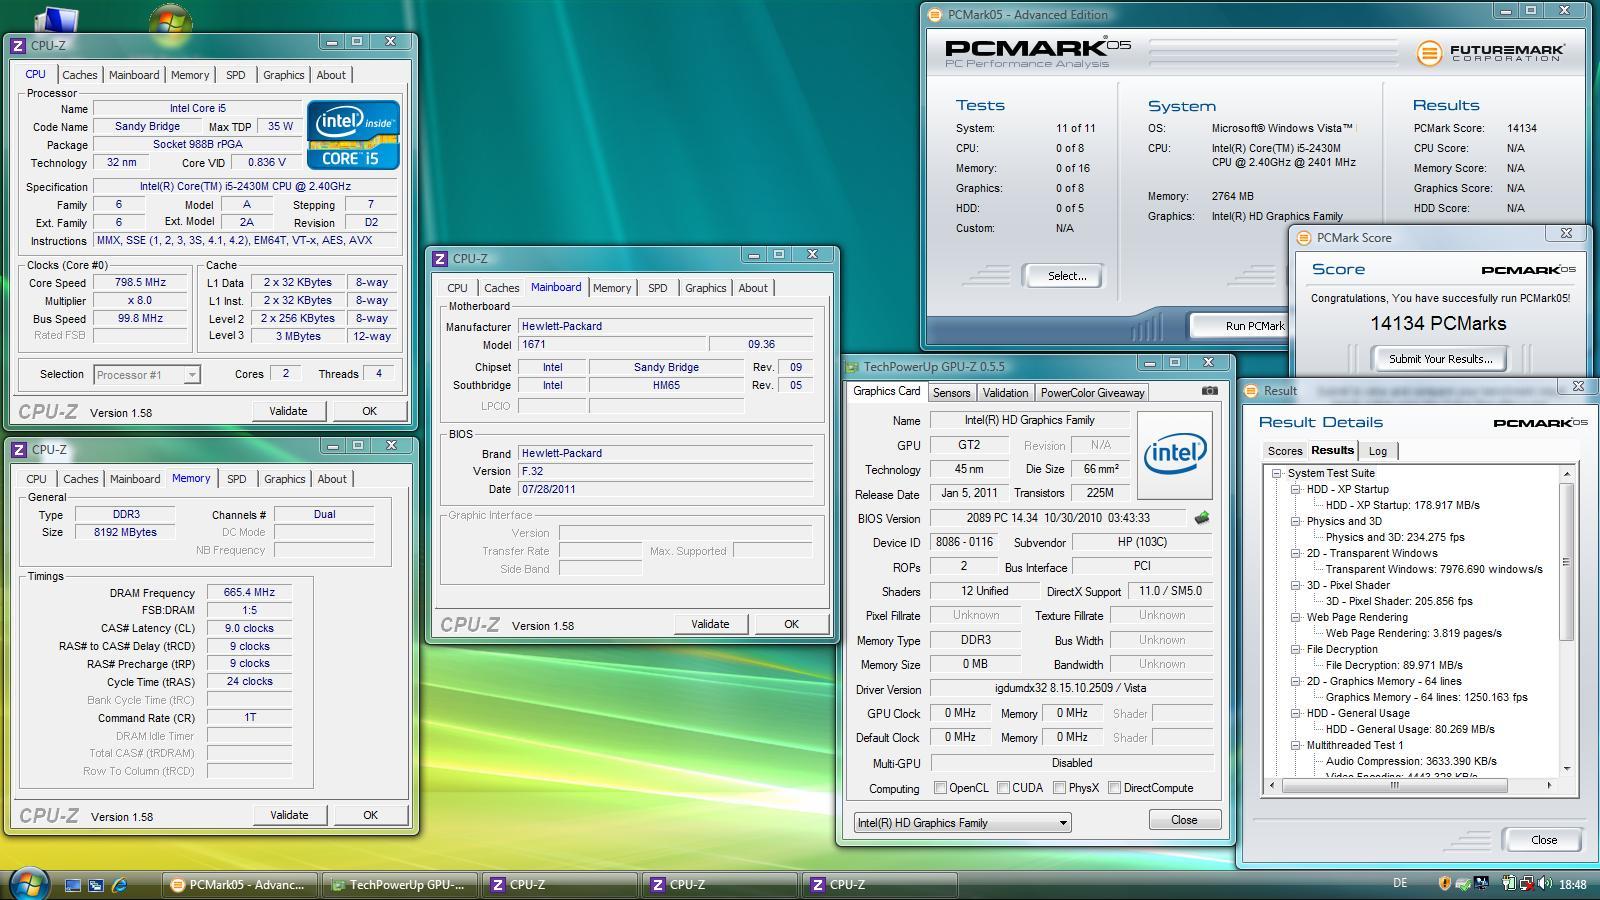The image size is (1600, 900).
Task: Click the GPU-Z BIOS Version field
Action: pyautogui.click(x=1059, y=518)
